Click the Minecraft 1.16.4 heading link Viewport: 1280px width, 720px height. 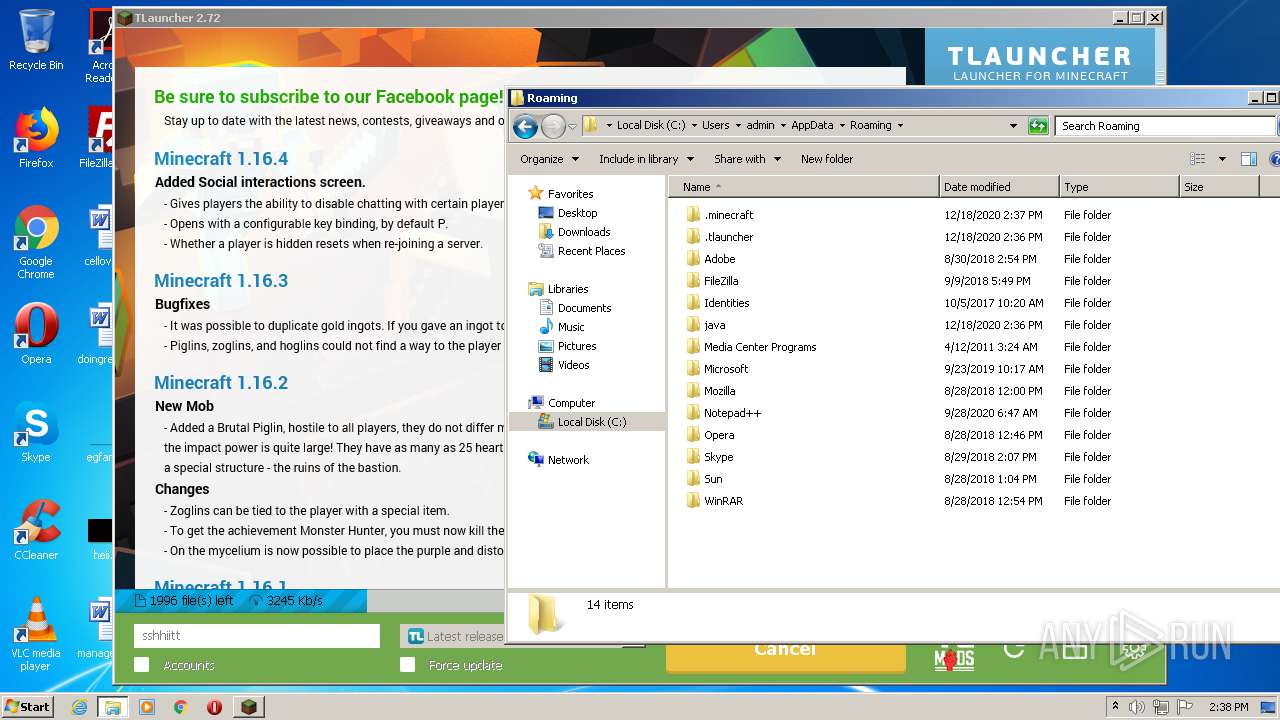221,159
